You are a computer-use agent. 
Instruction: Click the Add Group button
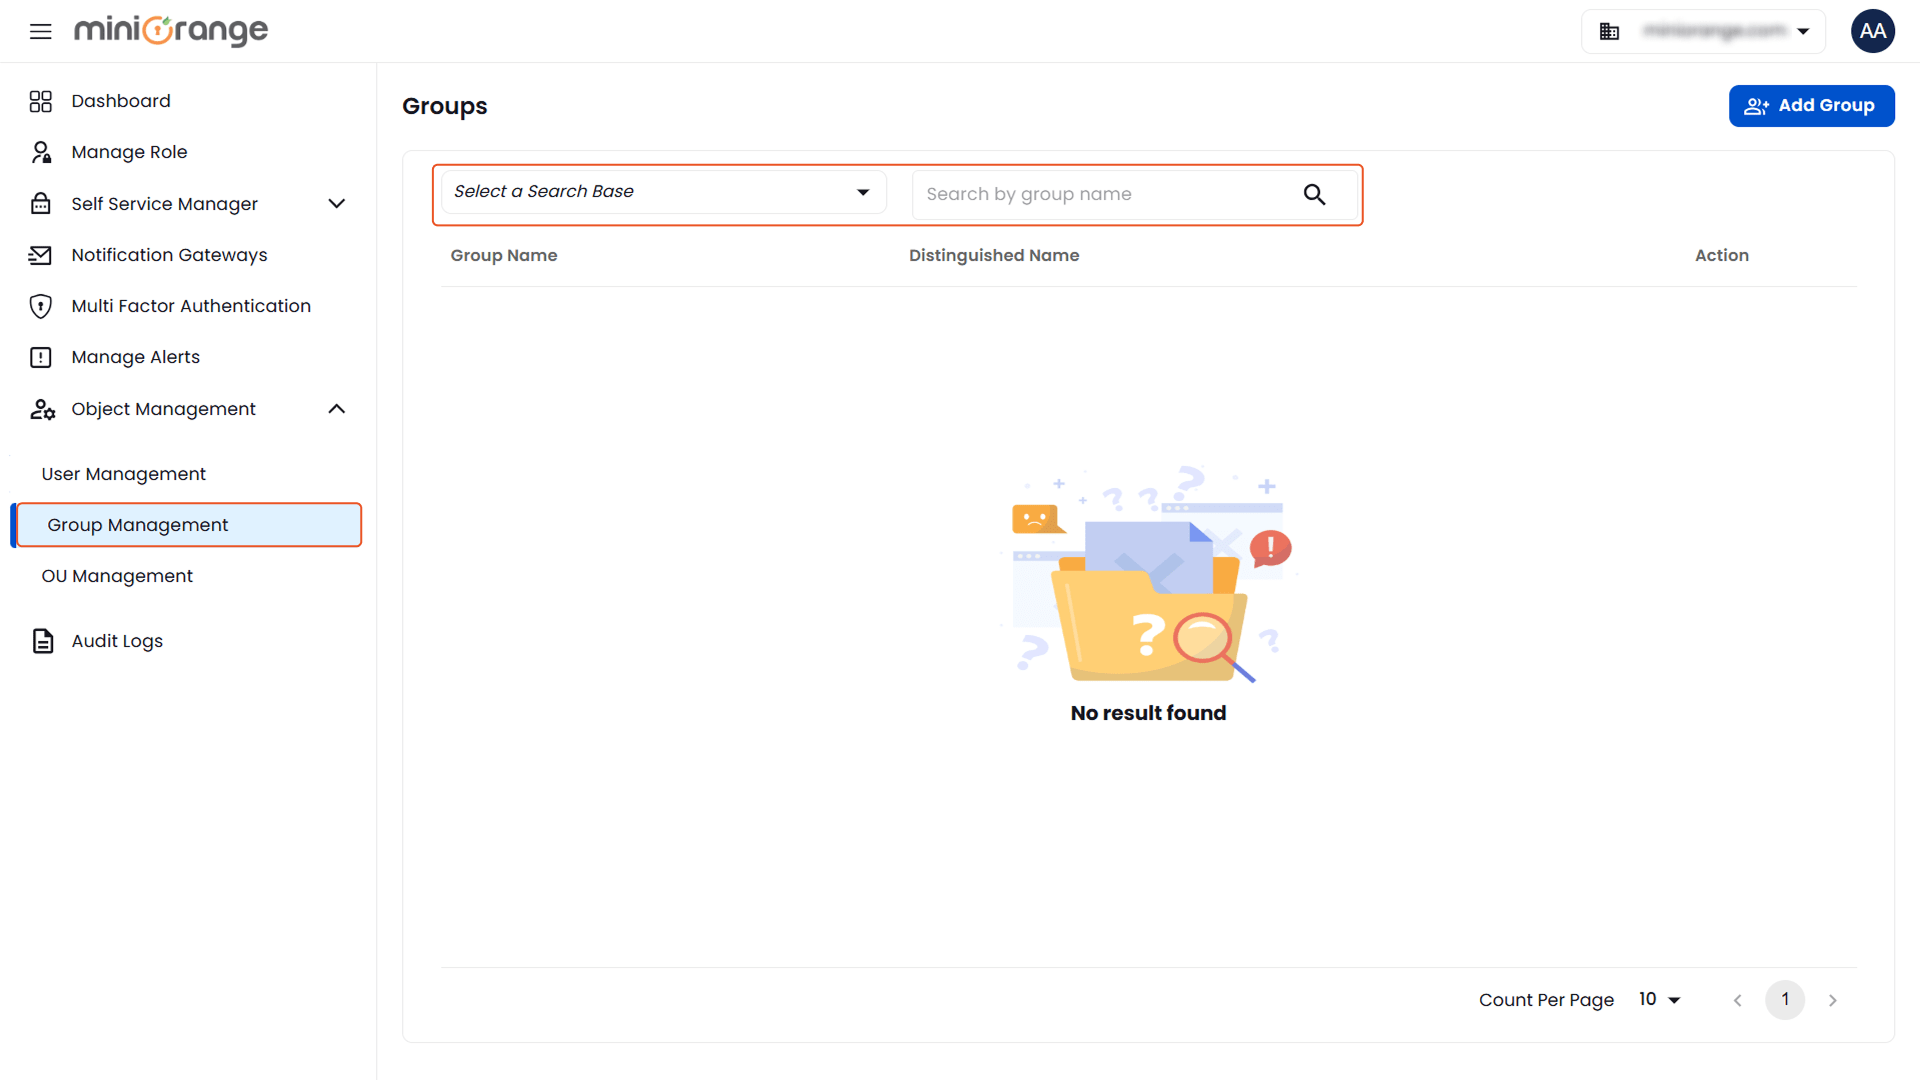click(x=1811, y=105)
